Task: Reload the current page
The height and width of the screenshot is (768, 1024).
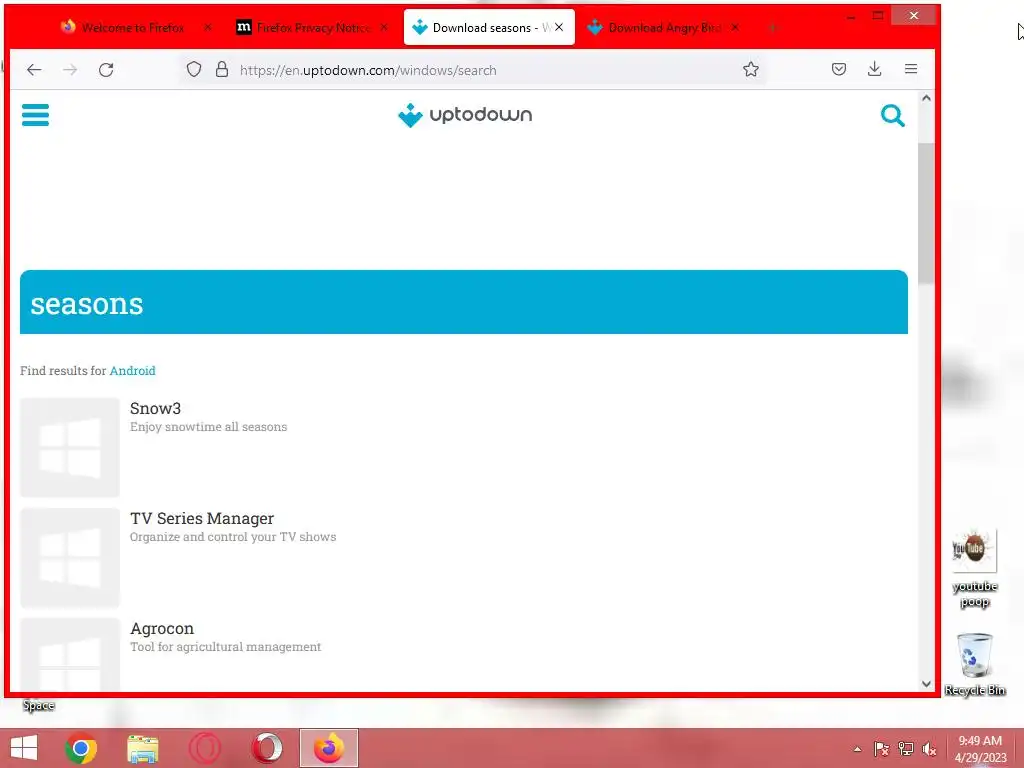Action: pos(106,70)
